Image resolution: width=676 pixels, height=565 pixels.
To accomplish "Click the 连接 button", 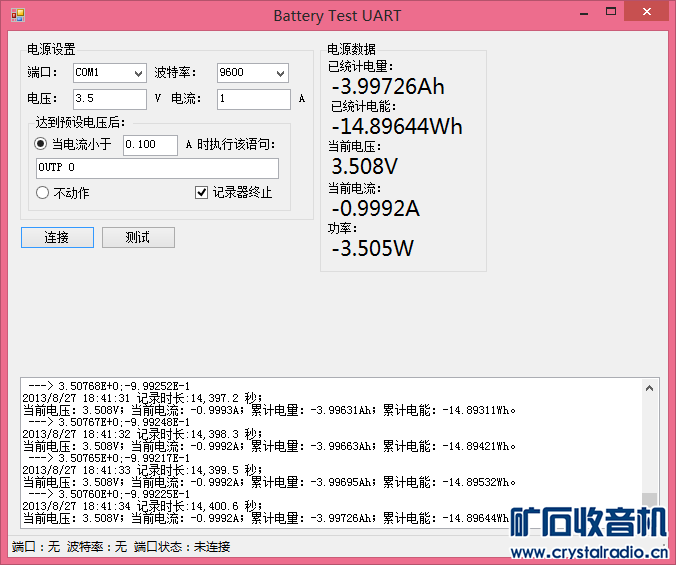I will [x=57, y=237].
